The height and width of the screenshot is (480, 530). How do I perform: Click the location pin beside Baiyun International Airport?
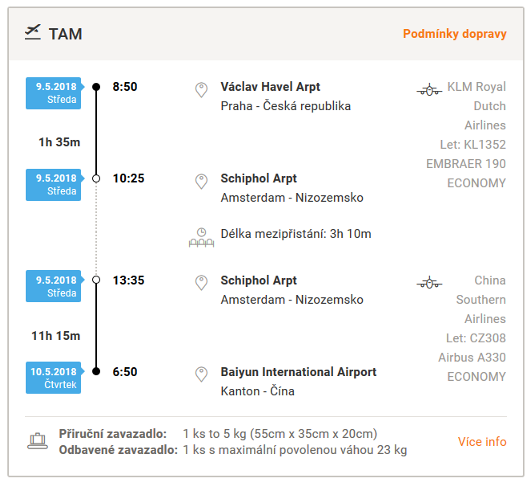point(201,375)
